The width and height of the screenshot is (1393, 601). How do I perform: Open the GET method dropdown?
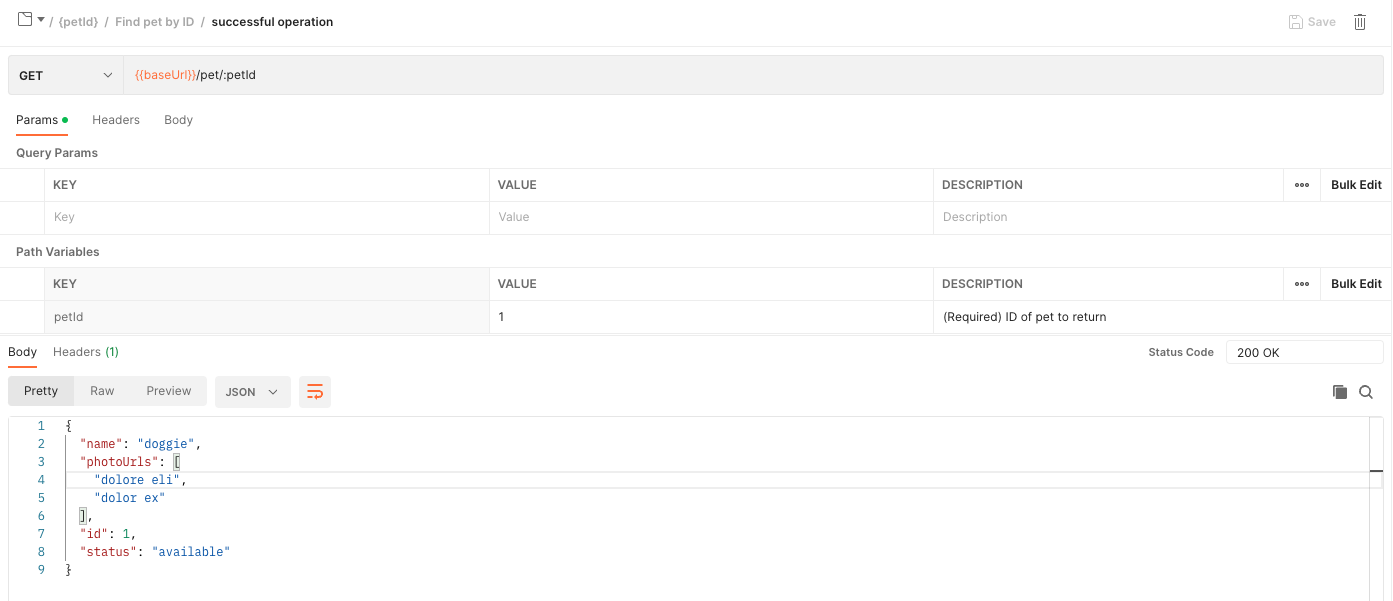point(66,75)
